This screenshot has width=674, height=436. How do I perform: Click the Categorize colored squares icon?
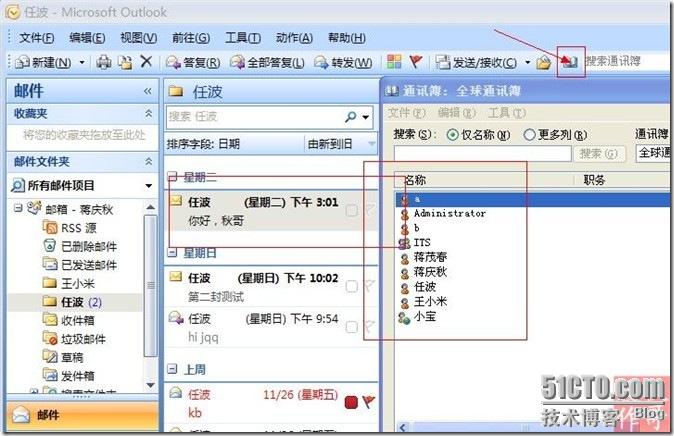click(x=394, y=62)
